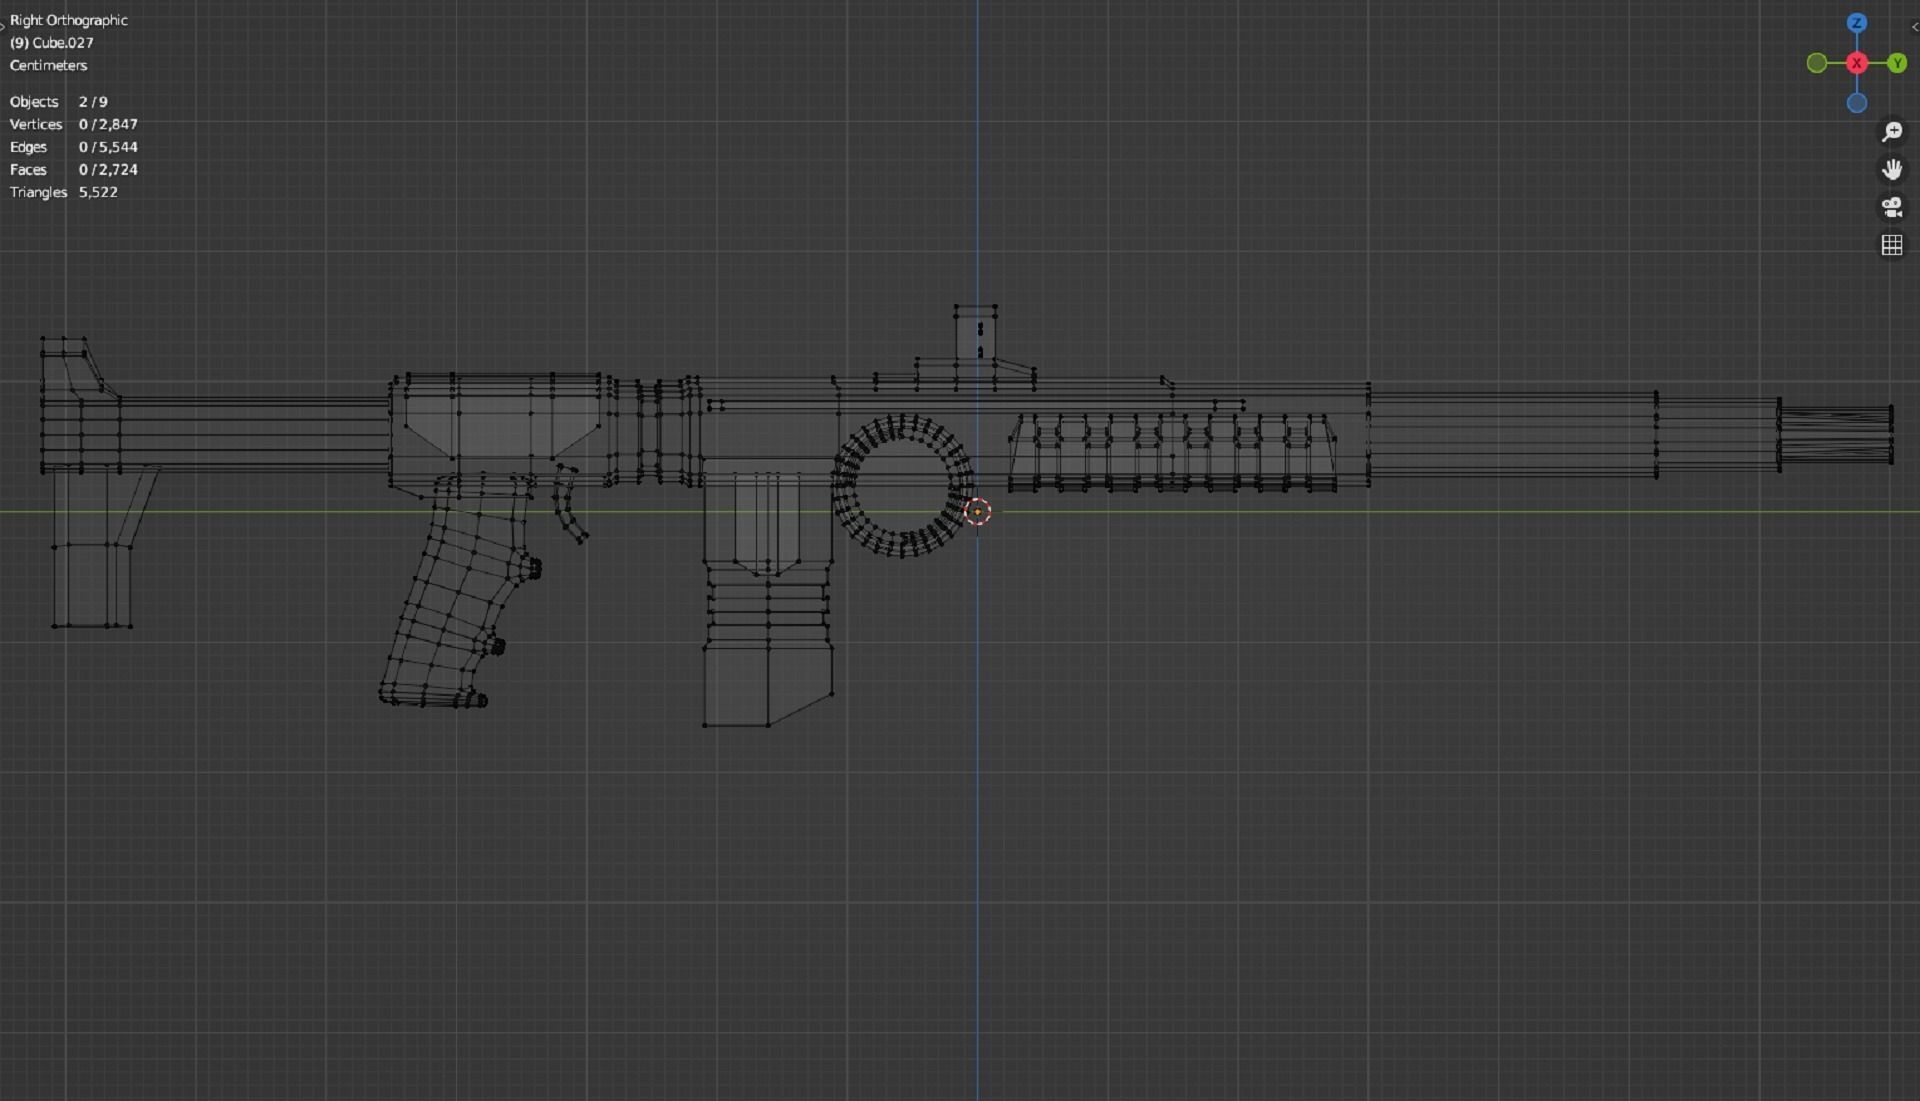Image resolution: width=1920 pixels, height=1101 pixels.
Task: Click the Objects "2 / 9" statistic
Action: tap(93, 102)
